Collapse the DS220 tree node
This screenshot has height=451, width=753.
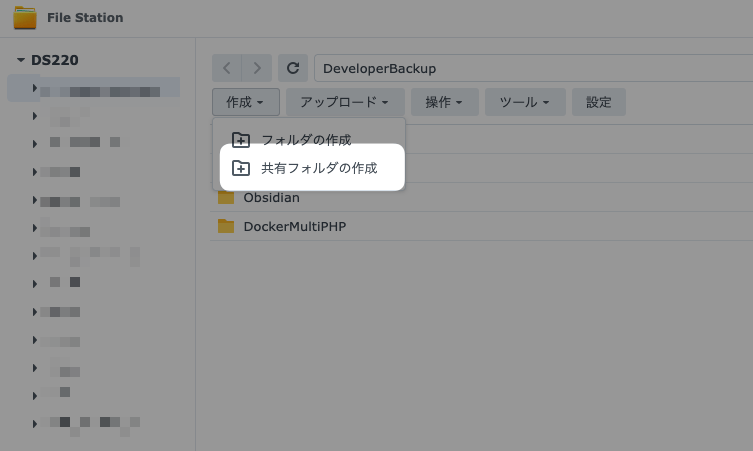[21, 61]
